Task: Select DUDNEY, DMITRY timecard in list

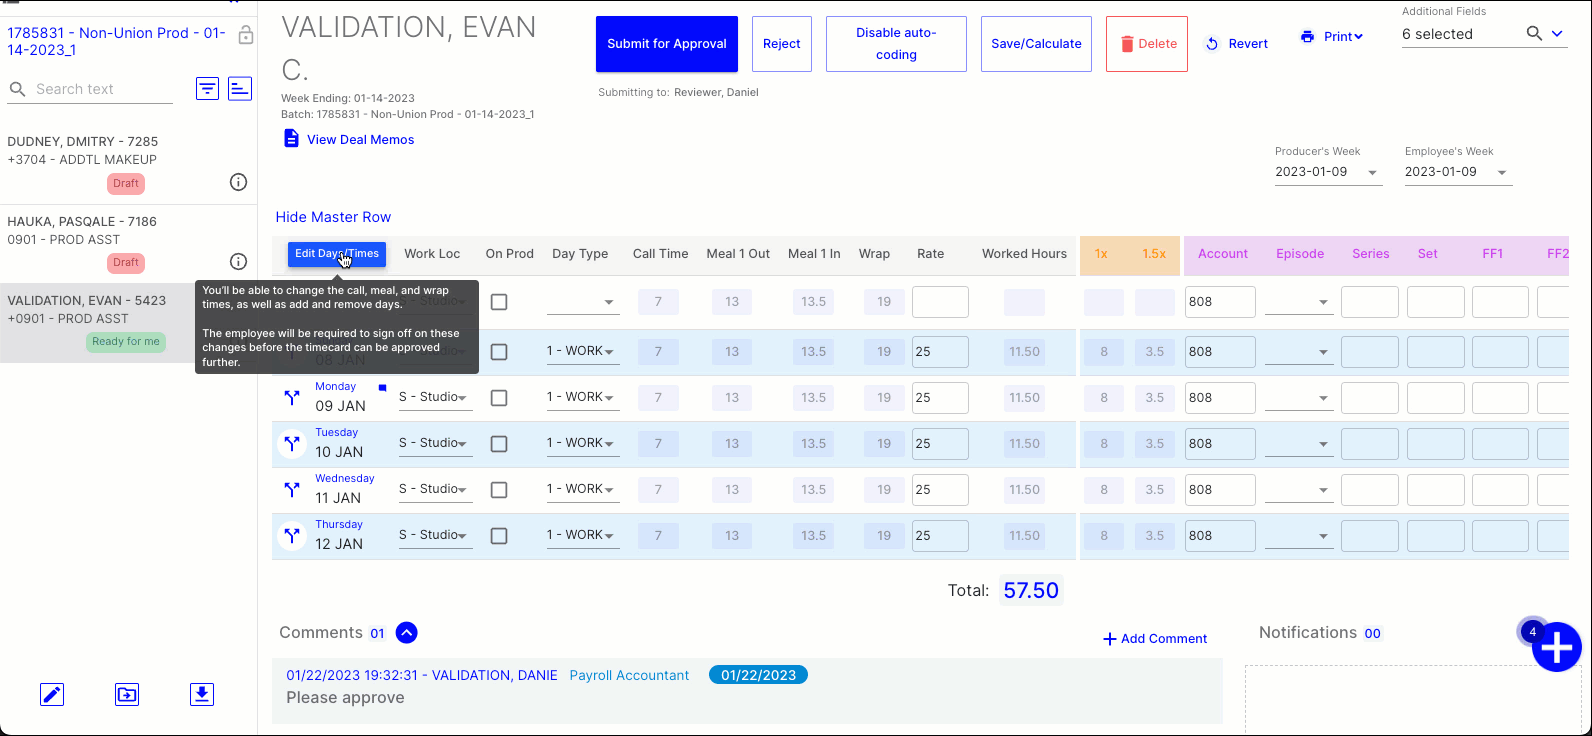Action: (x=128, y=165)
